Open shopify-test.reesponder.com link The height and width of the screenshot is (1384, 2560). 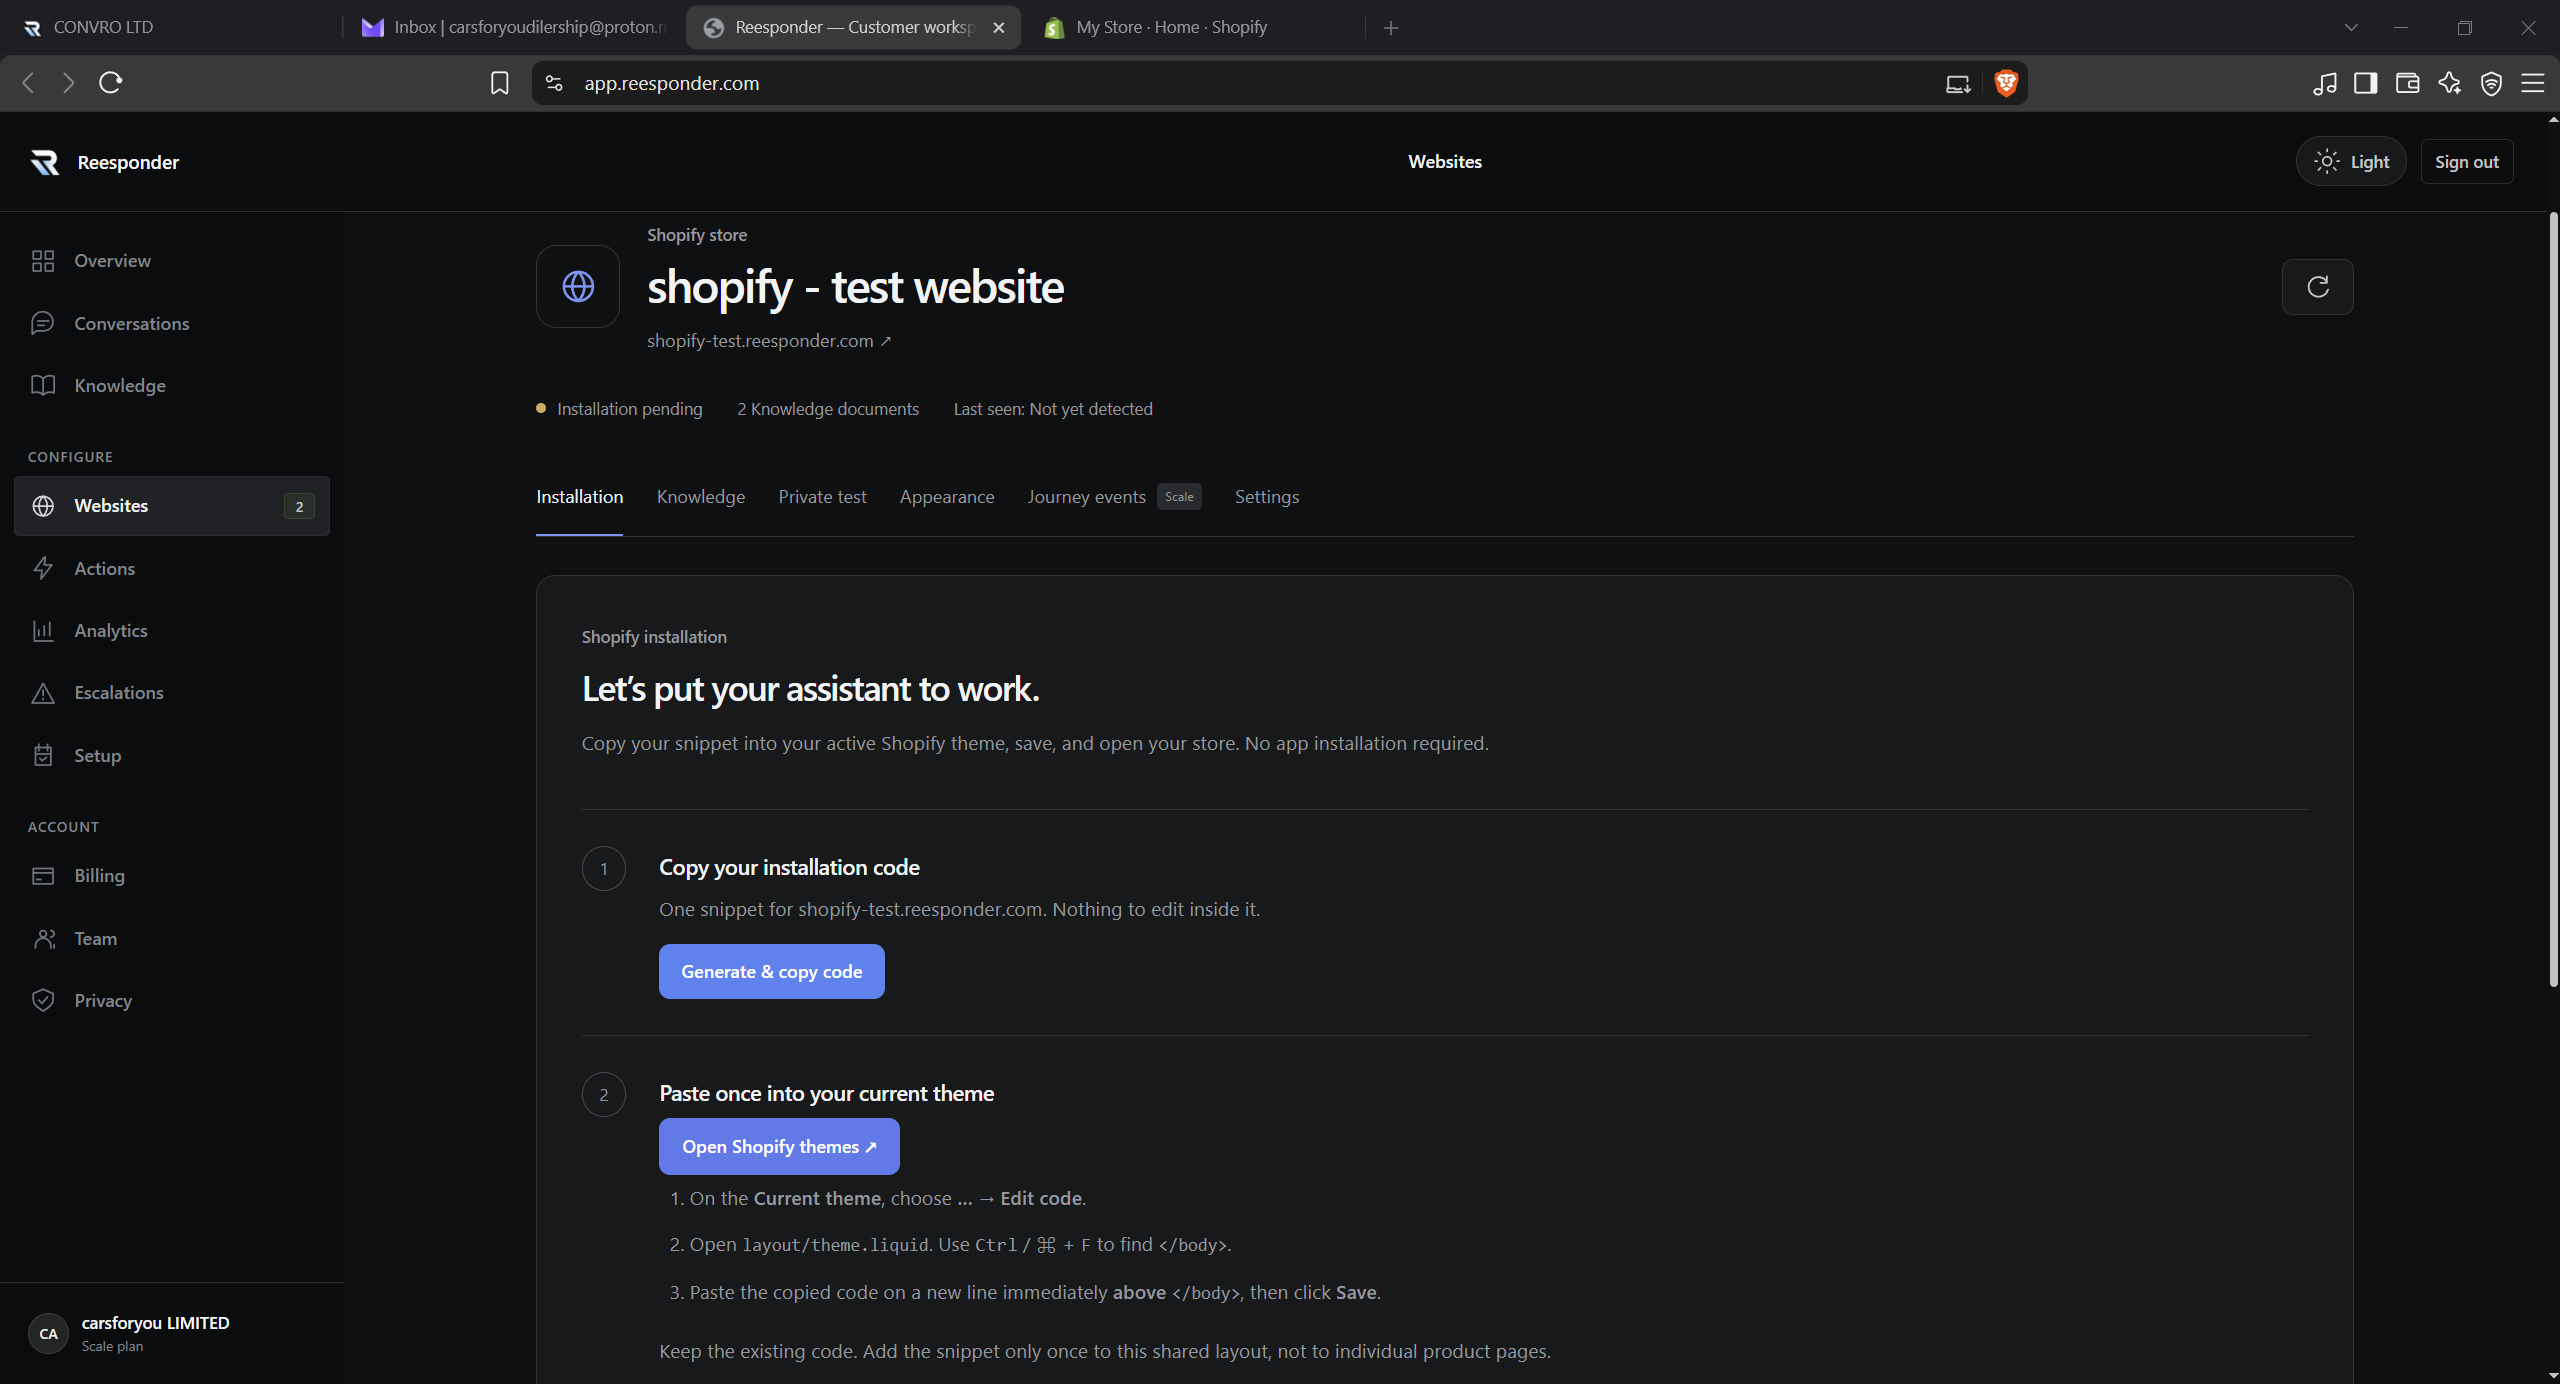[x=768, y=341]
